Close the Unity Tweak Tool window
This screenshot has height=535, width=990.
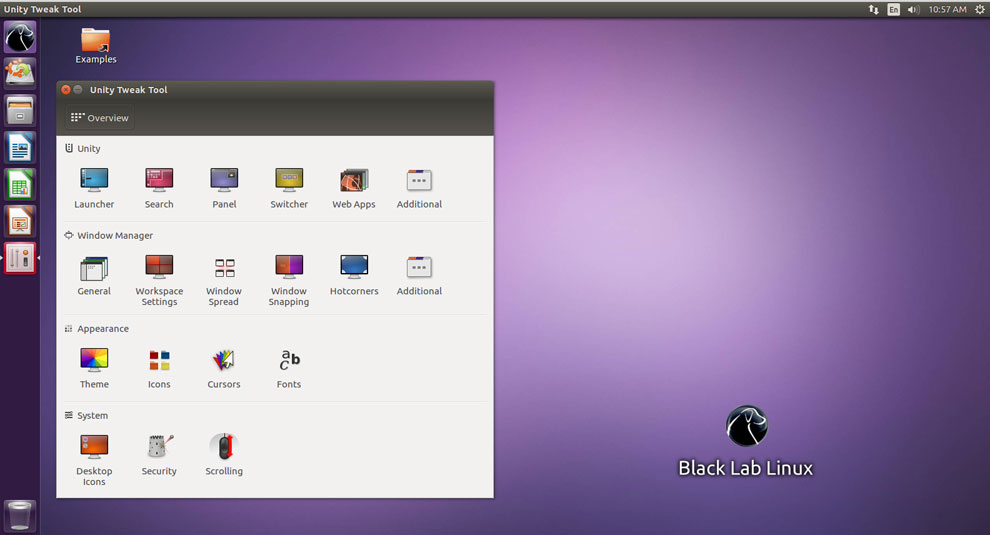click(66, 90)
